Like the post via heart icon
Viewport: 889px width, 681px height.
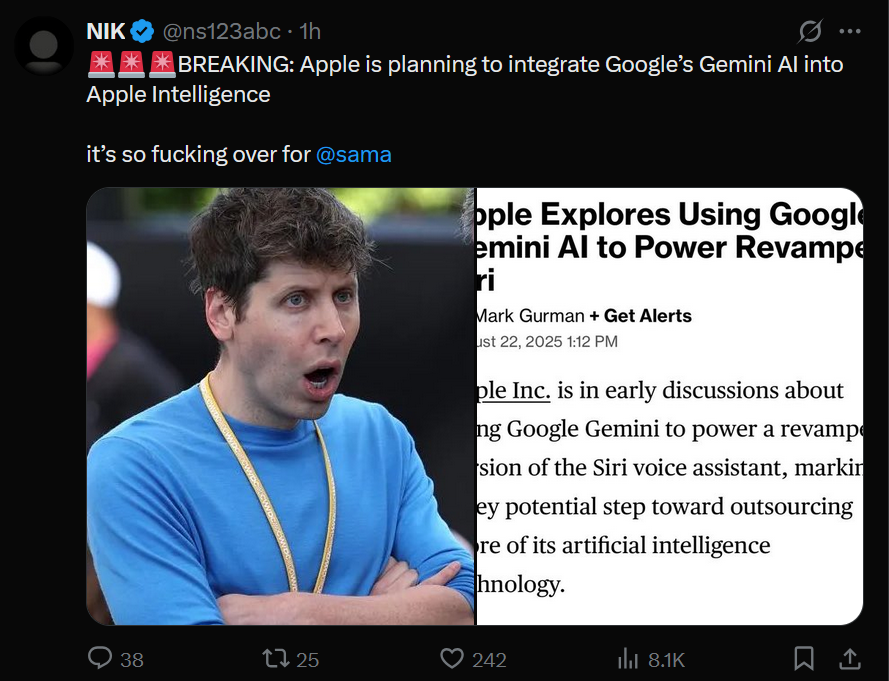452,658
